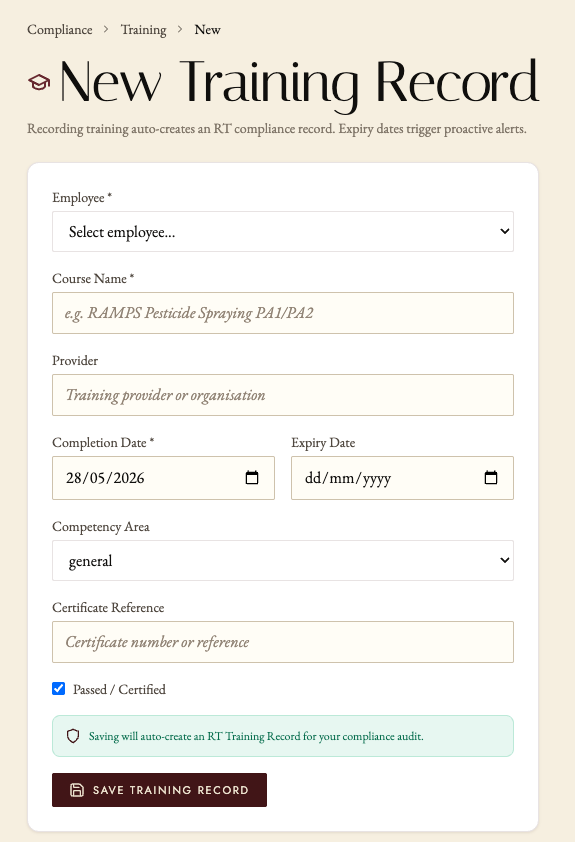The height and width of the screenshot is (842, 575).
Task: Click the Course Name * label
Action: coord(93,279)
